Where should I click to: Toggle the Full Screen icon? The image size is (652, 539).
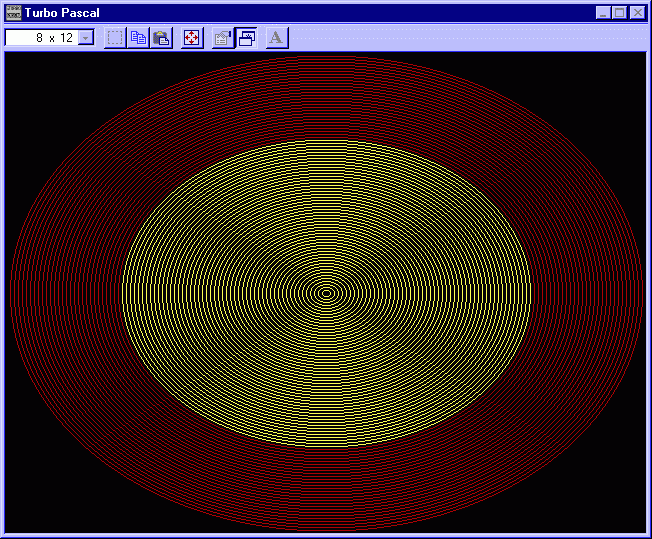click(x=192, y=38)
